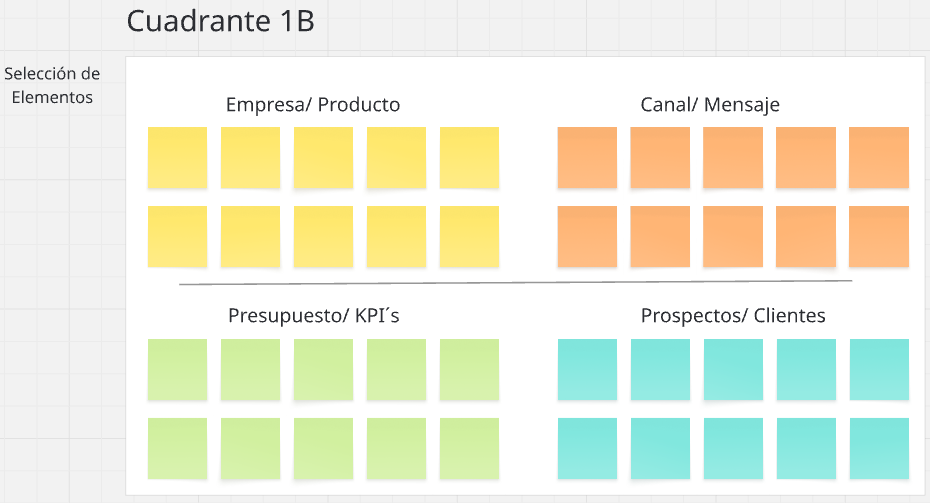Select the "Cuadrante 1B" title text

coord(220,21)
